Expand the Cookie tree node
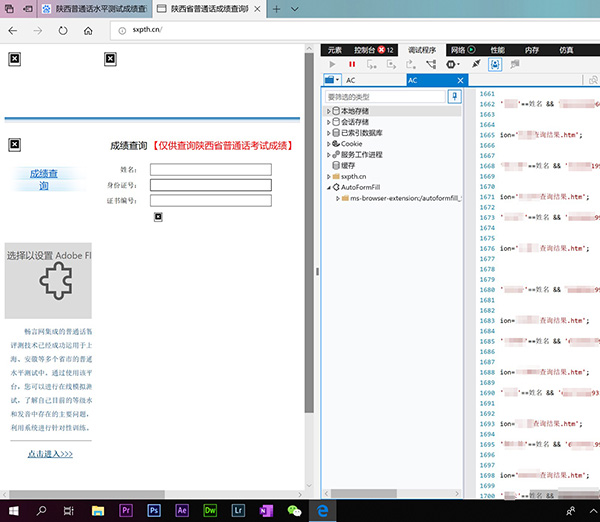The height and width of the screenshot is (522, 600). (x=329, y=144)
